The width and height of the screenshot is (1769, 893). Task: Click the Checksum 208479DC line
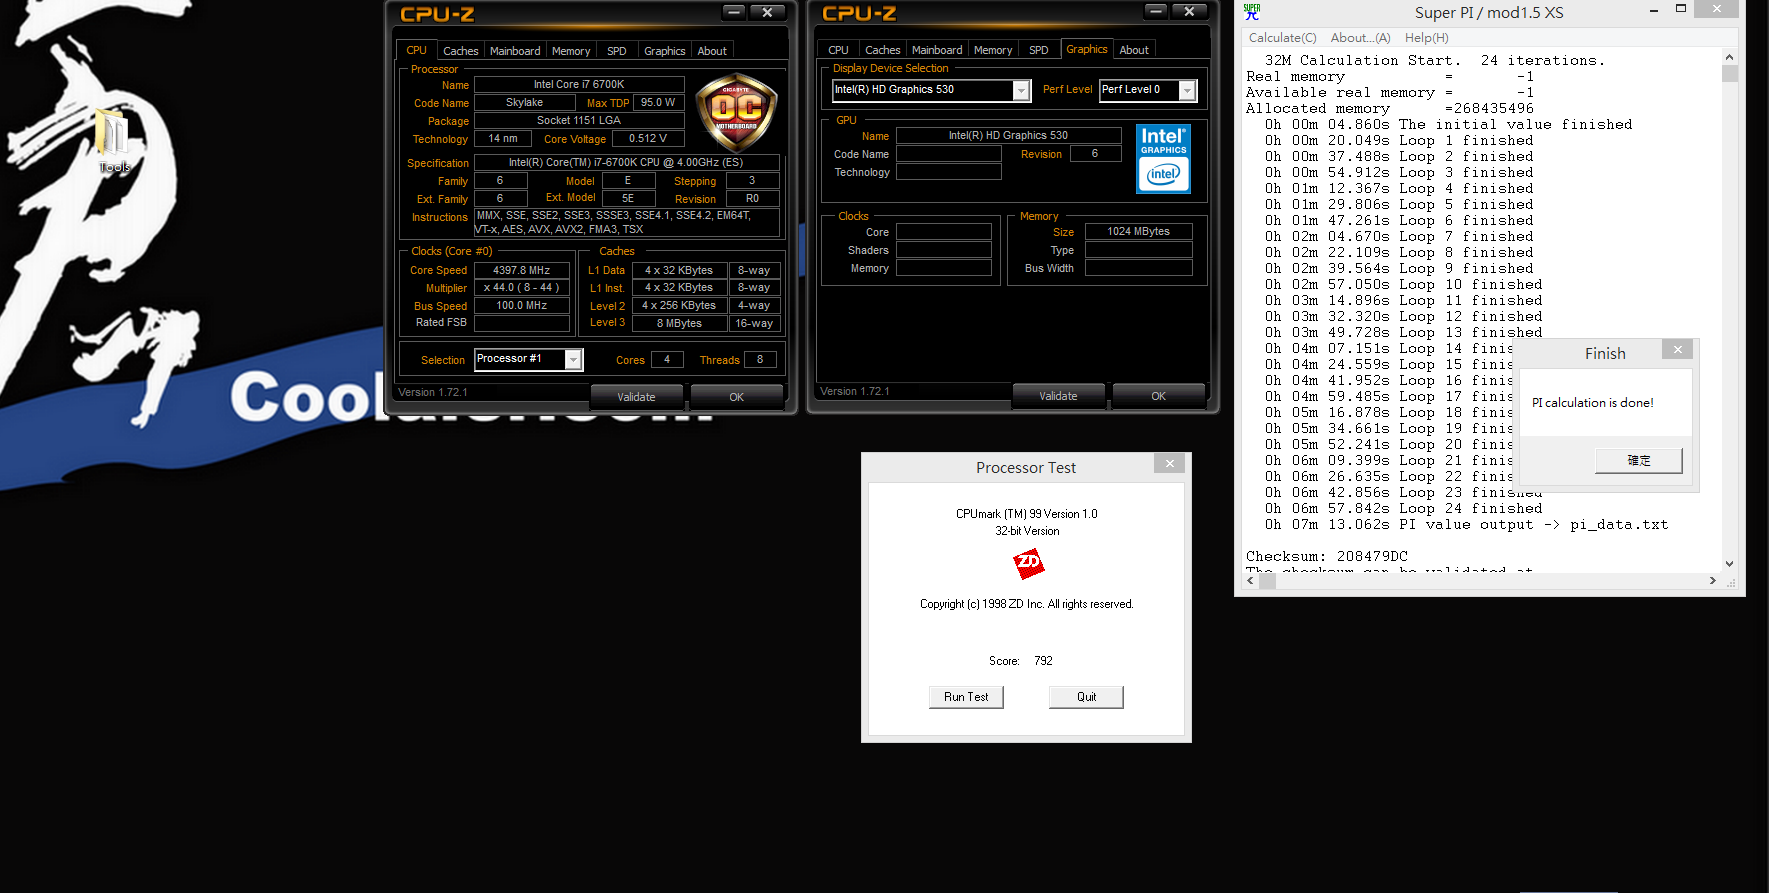tap(1327, 557)
